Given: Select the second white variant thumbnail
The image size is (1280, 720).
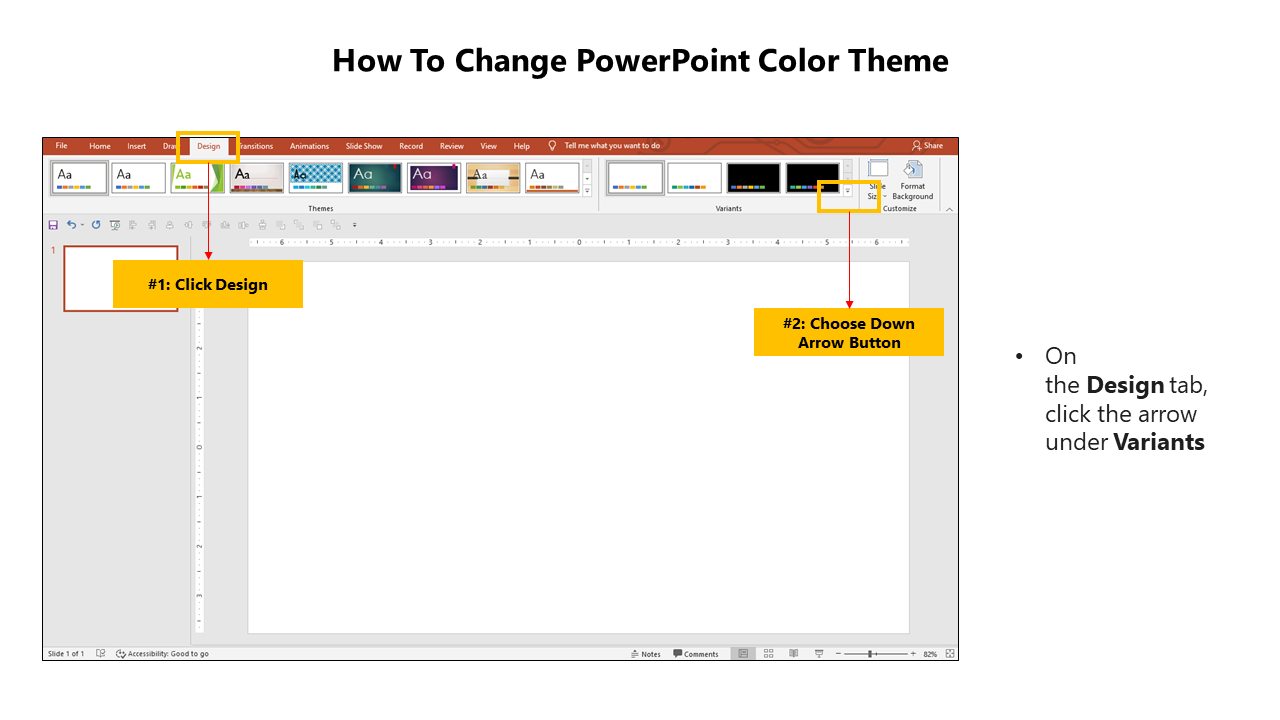Looking at the screenshot, I should click(694, 178).
